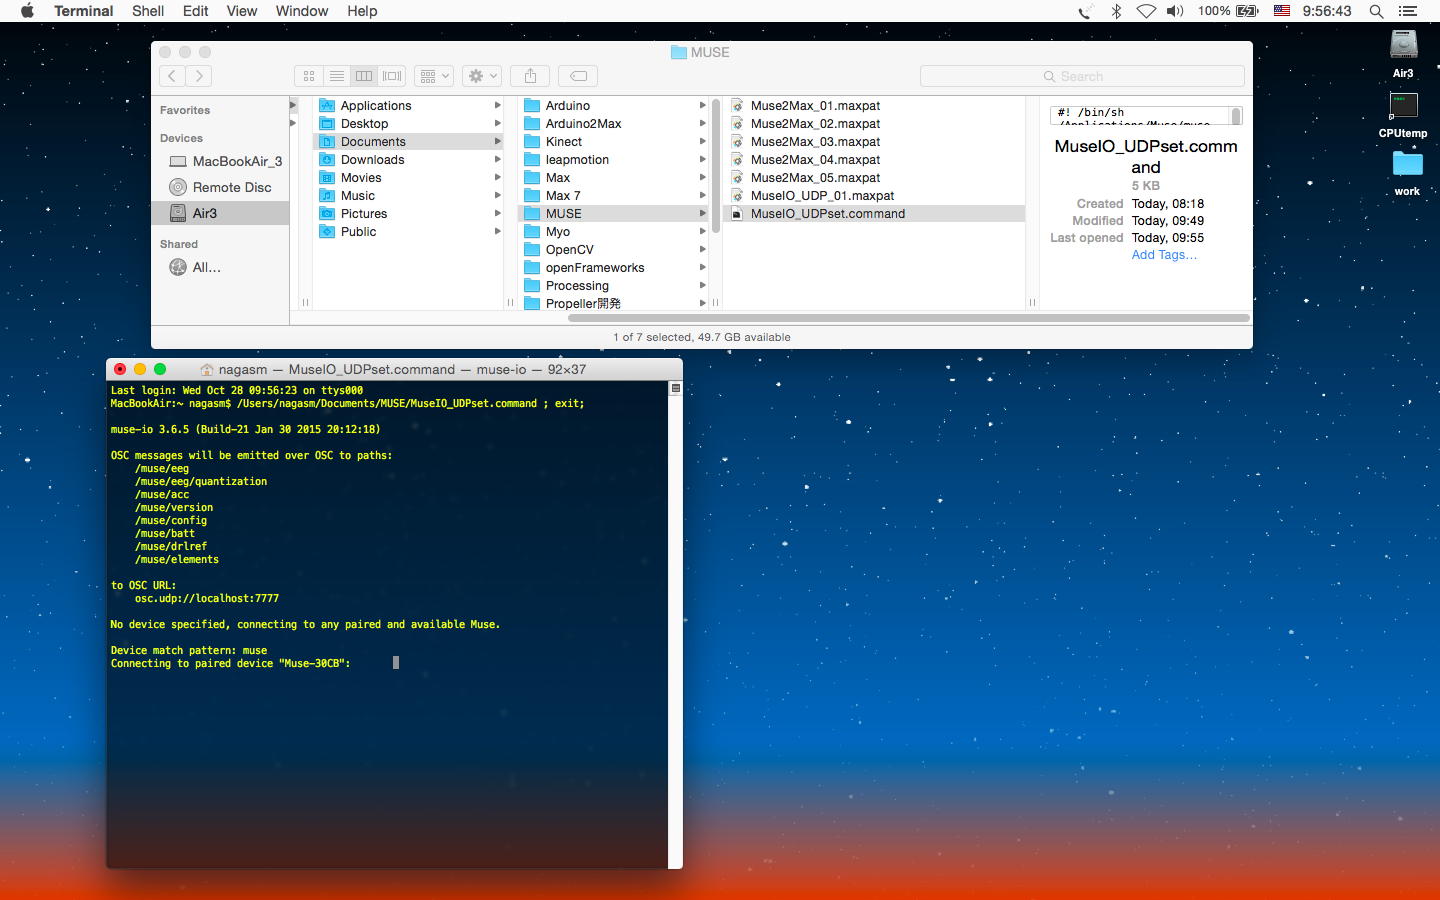Select Remote Disc in sidebar
Screen dimensions: 1440x900
[x=231, y=187]
